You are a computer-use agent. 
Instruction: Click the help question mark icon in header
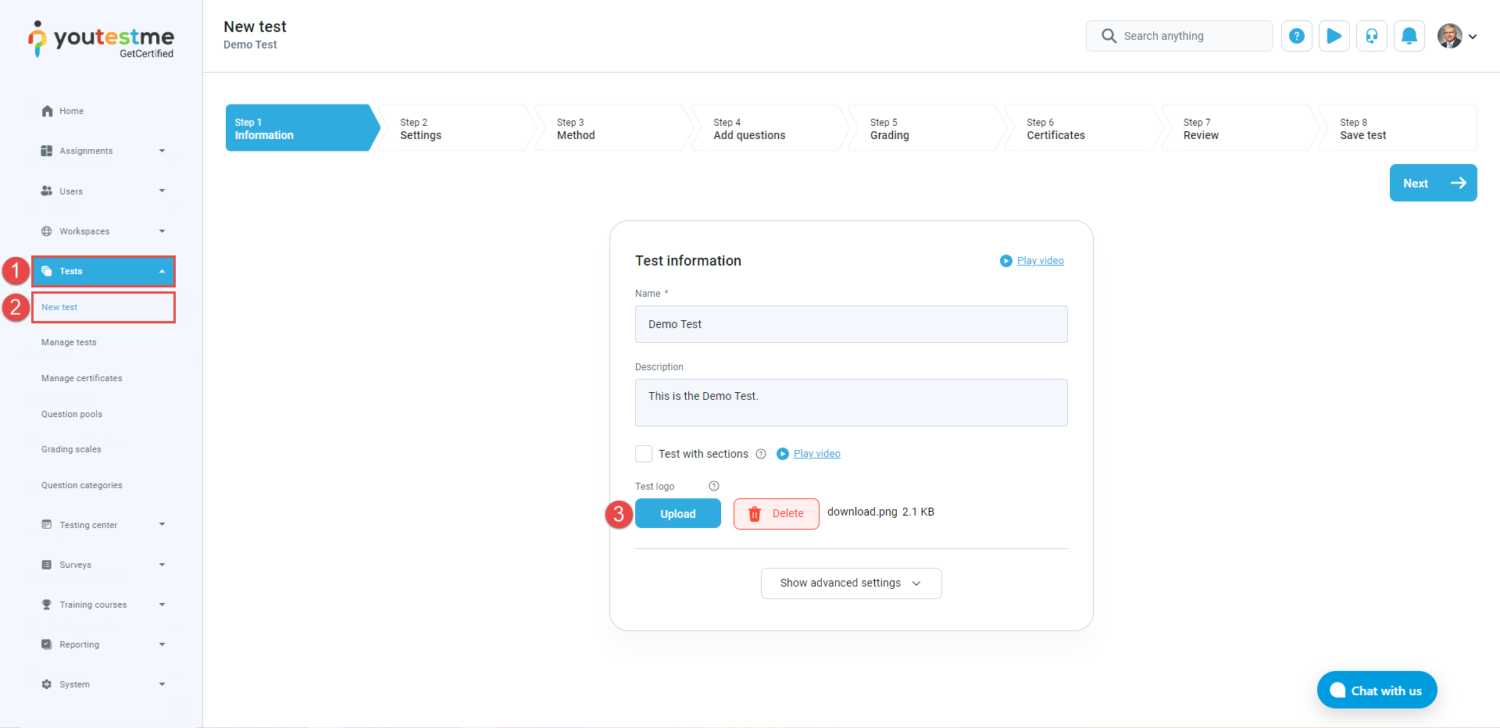[1296, 36]
